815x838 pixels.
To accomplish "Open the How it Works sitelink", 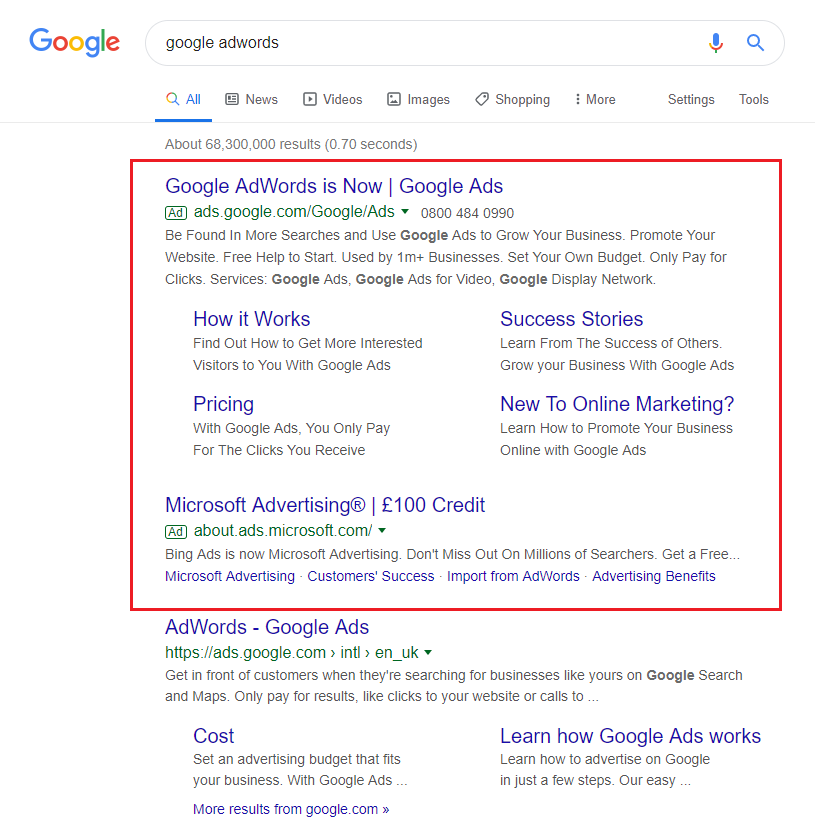I will coord(252,319).
